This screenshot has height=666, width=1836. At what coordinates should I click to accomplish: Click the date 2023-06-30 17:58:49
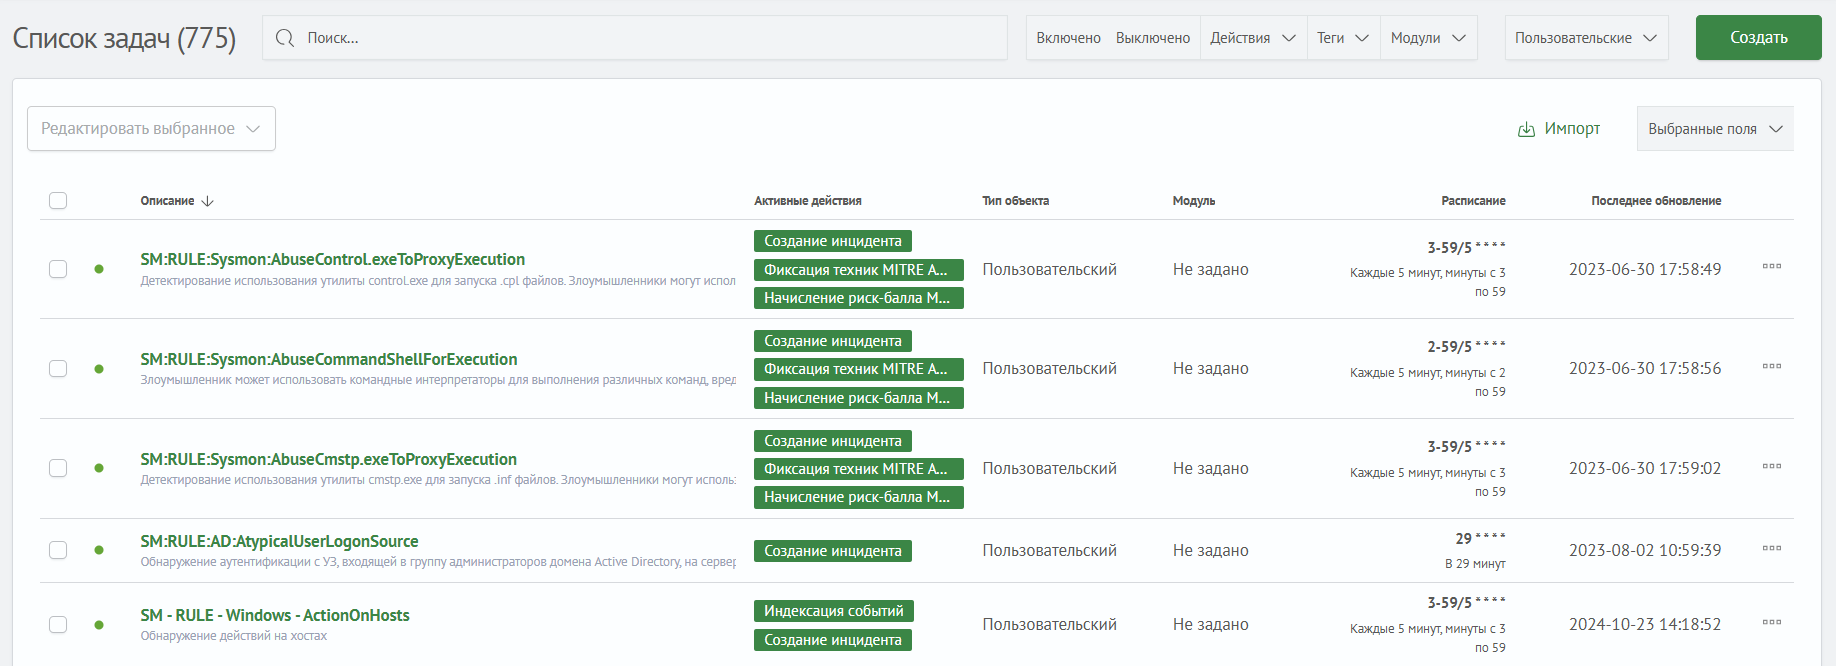(1645, 269)
